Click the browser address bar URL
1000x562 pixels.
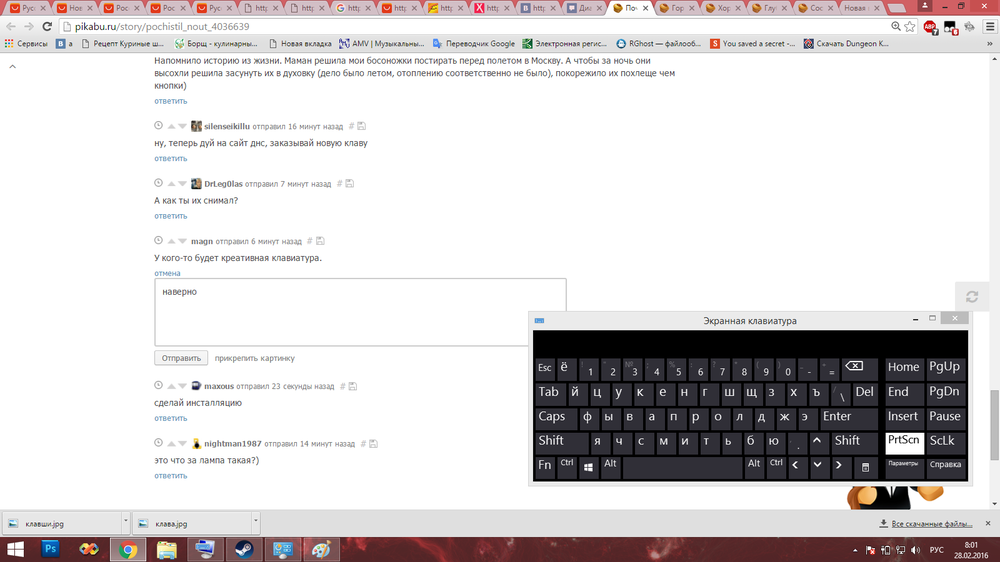tap(162, 27)
